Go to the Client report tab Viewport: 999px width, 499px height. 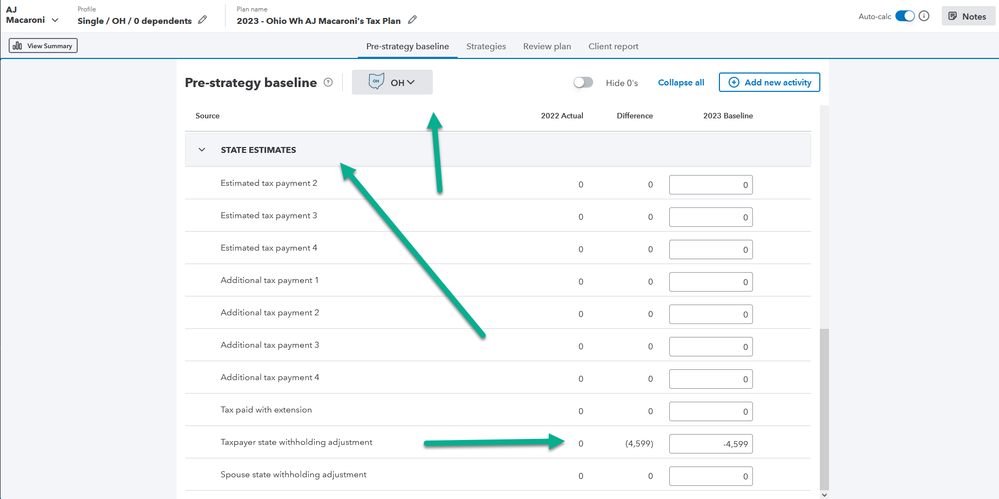point(613,46)
